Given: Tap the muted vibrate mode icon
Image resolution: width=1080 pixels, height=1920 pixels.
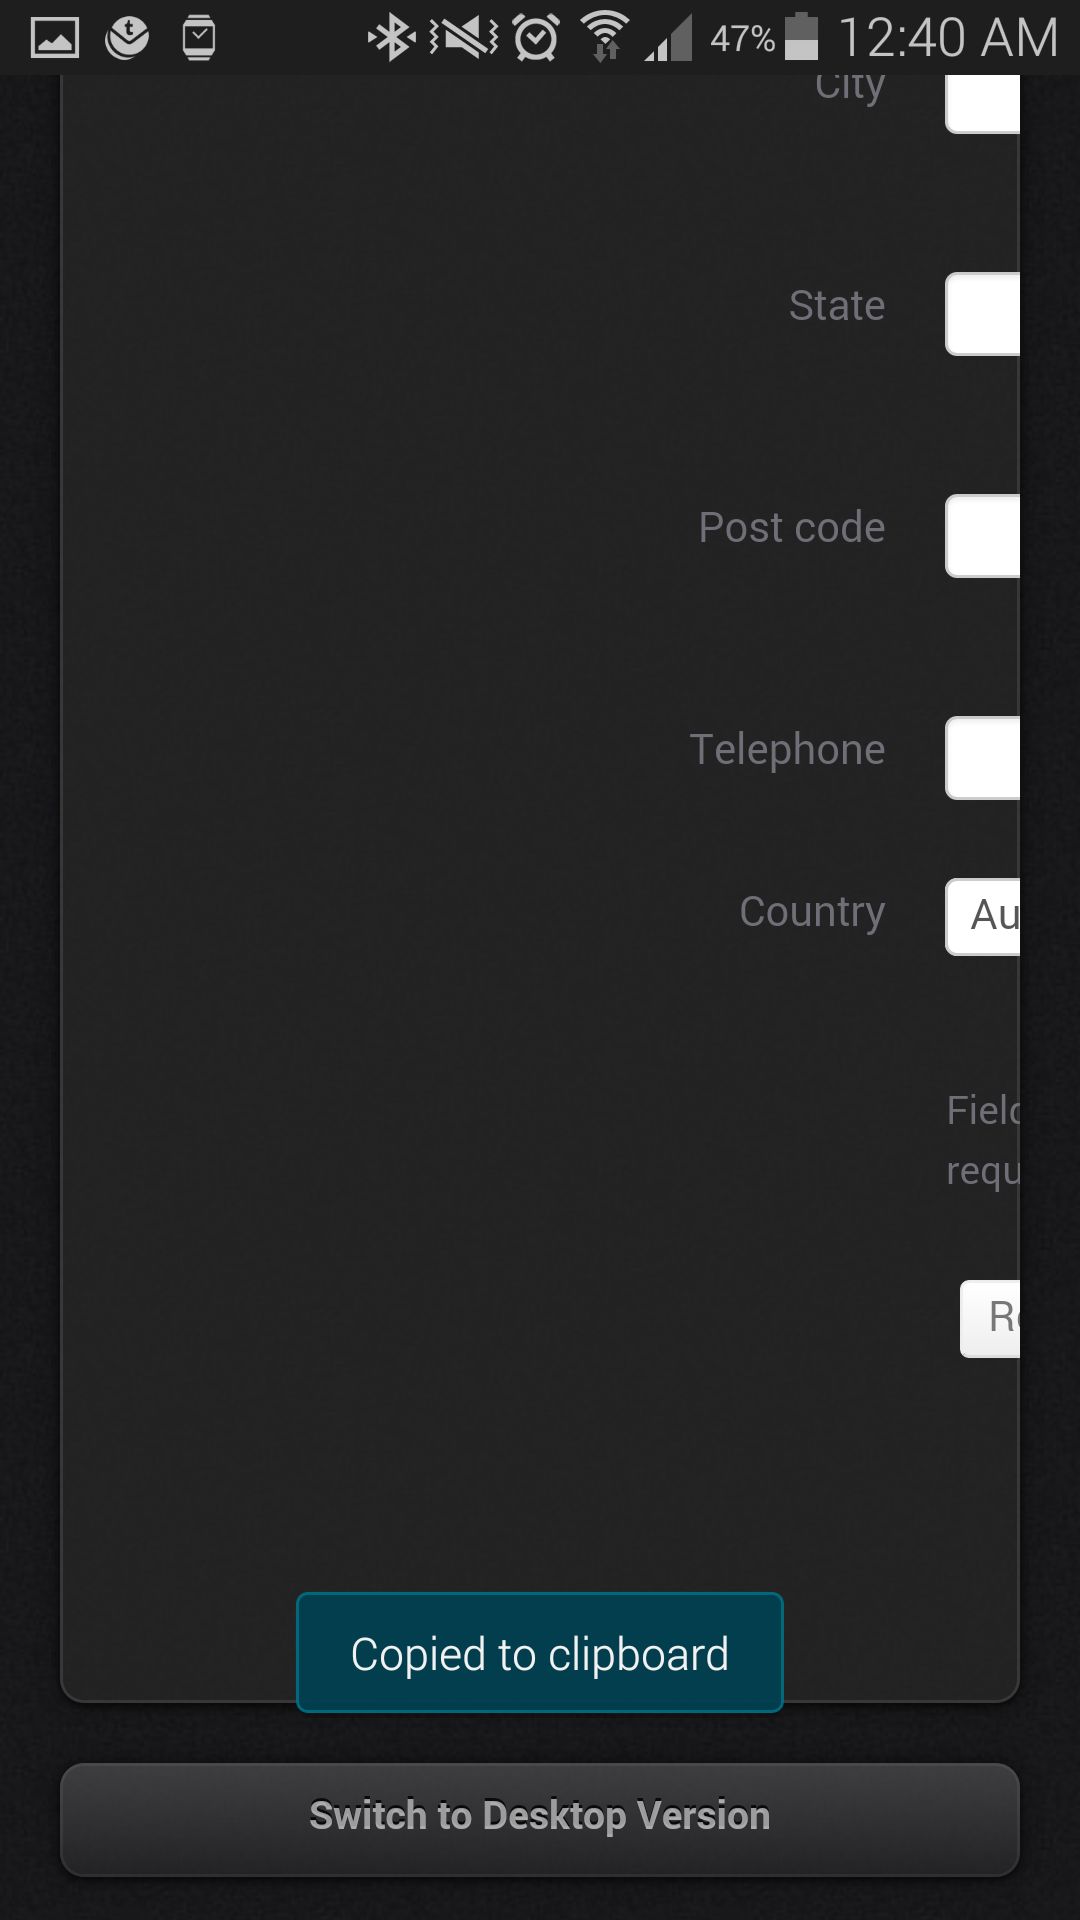Looking at the screenshot, I should point(463,38).
